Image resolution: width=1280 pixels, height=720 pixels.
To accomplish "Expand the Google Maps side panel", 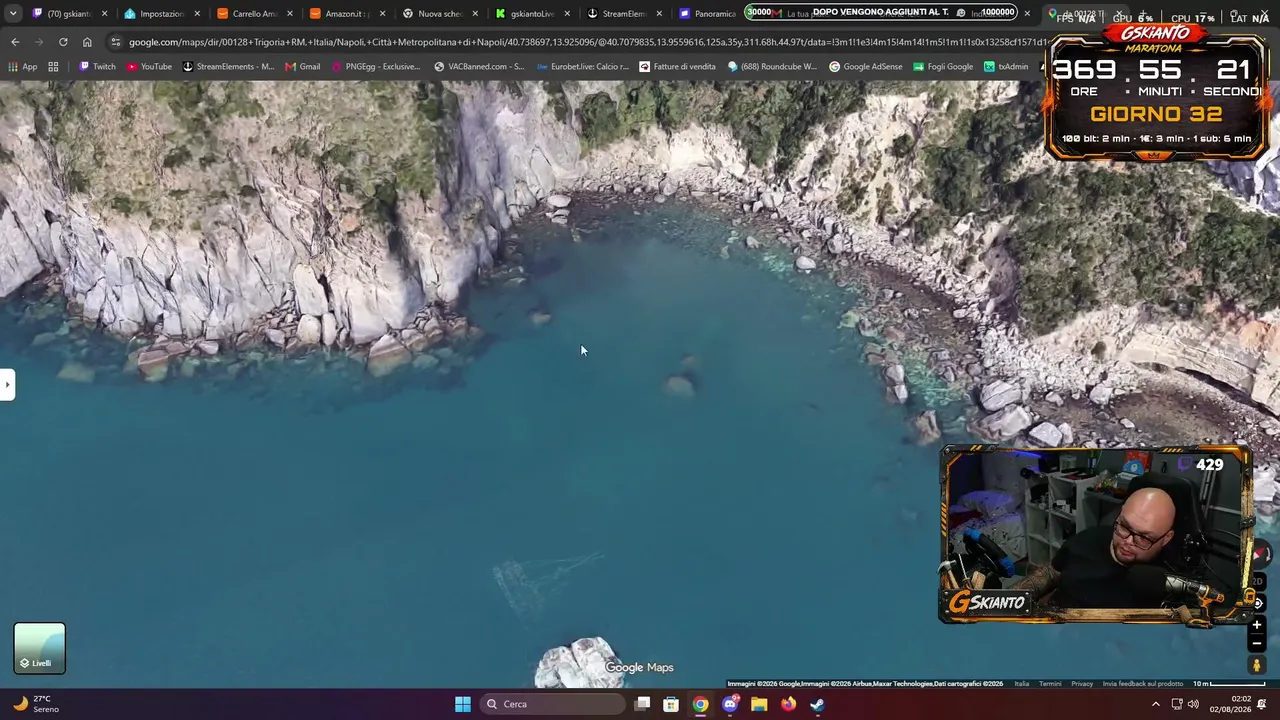I will click(x=7, y=384).
